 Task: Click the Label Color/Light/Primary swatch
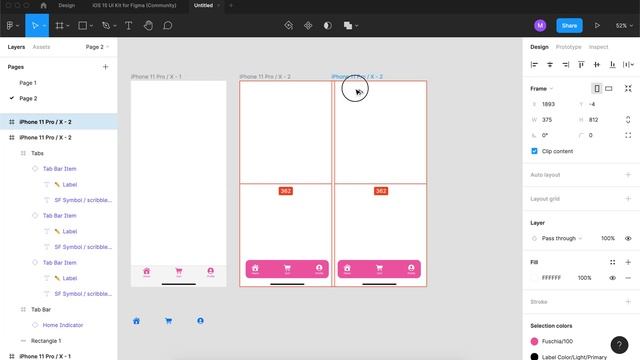[x=534, y=357]
